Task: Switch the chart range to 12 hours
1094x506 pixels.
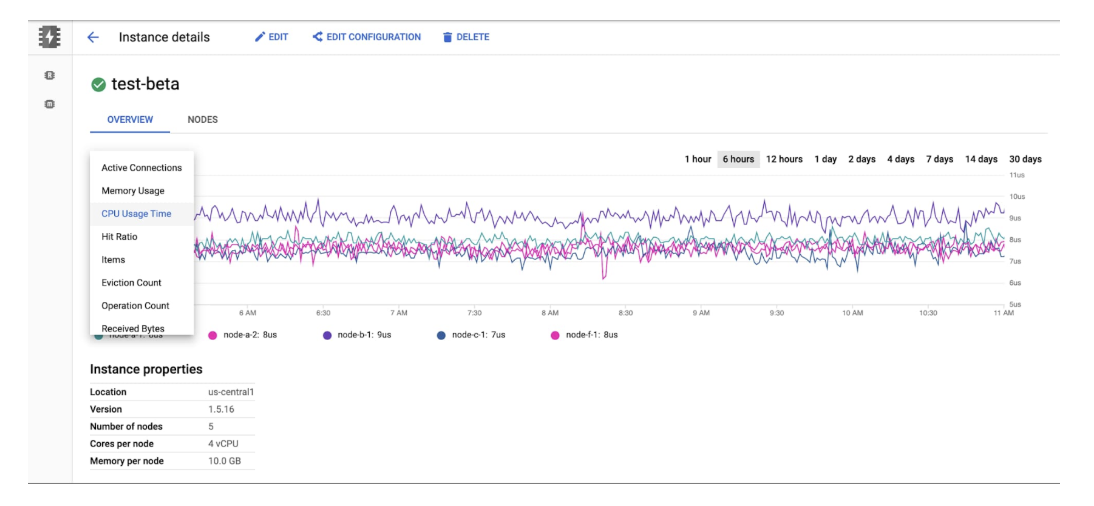Action: [x=784, y=159]
